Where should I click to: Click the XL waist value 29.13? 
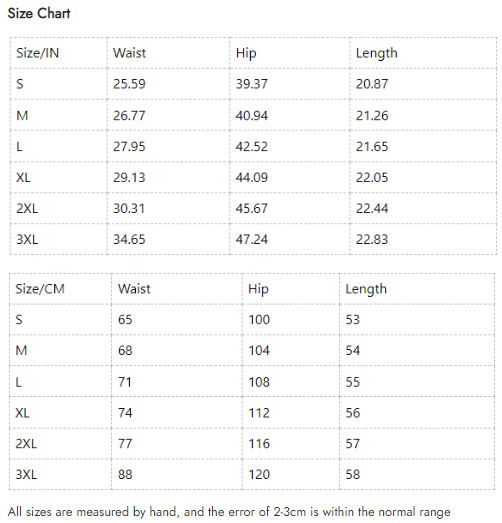[x=129, y=177]
